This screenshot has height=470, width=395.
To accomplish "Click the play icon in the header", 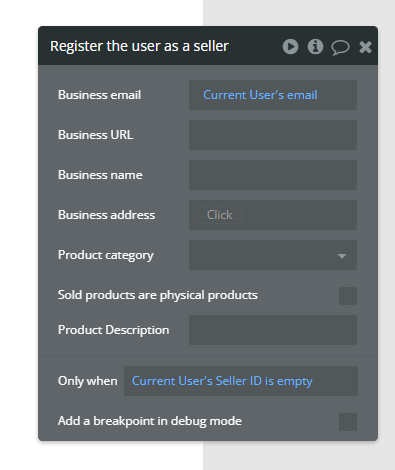I will [290, 46].
